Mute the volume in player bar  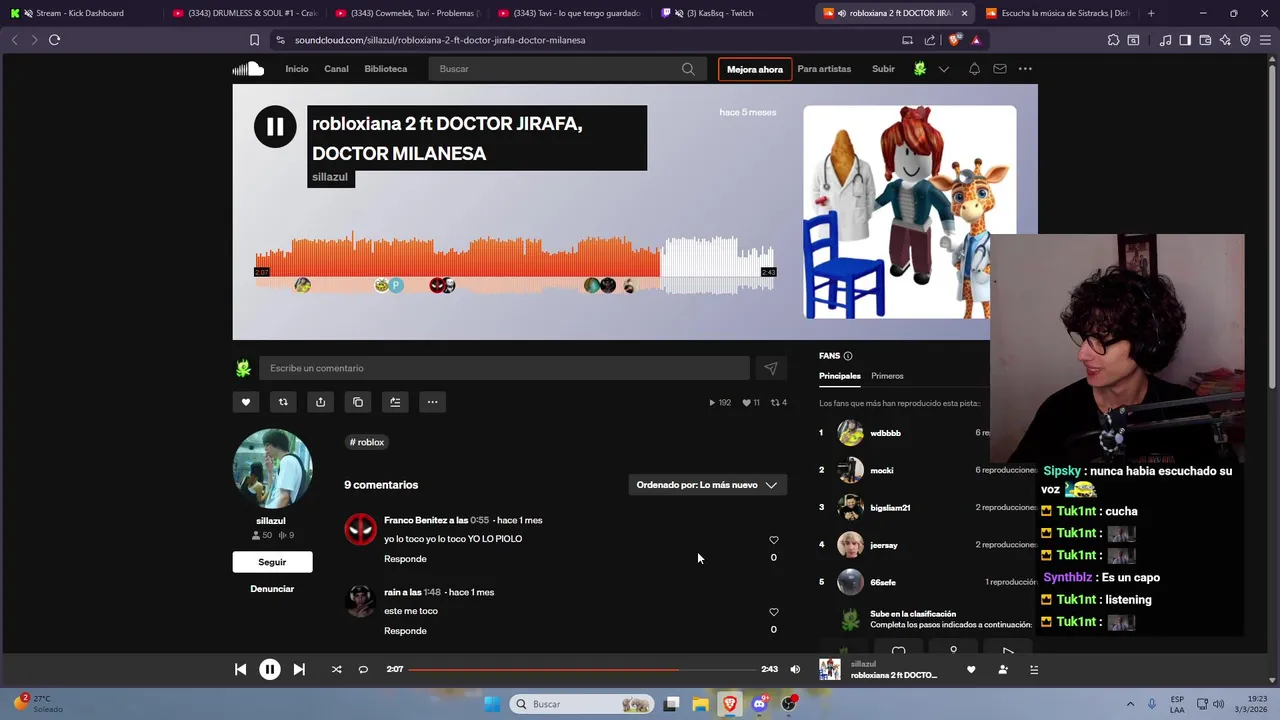[x=795, y=669]
